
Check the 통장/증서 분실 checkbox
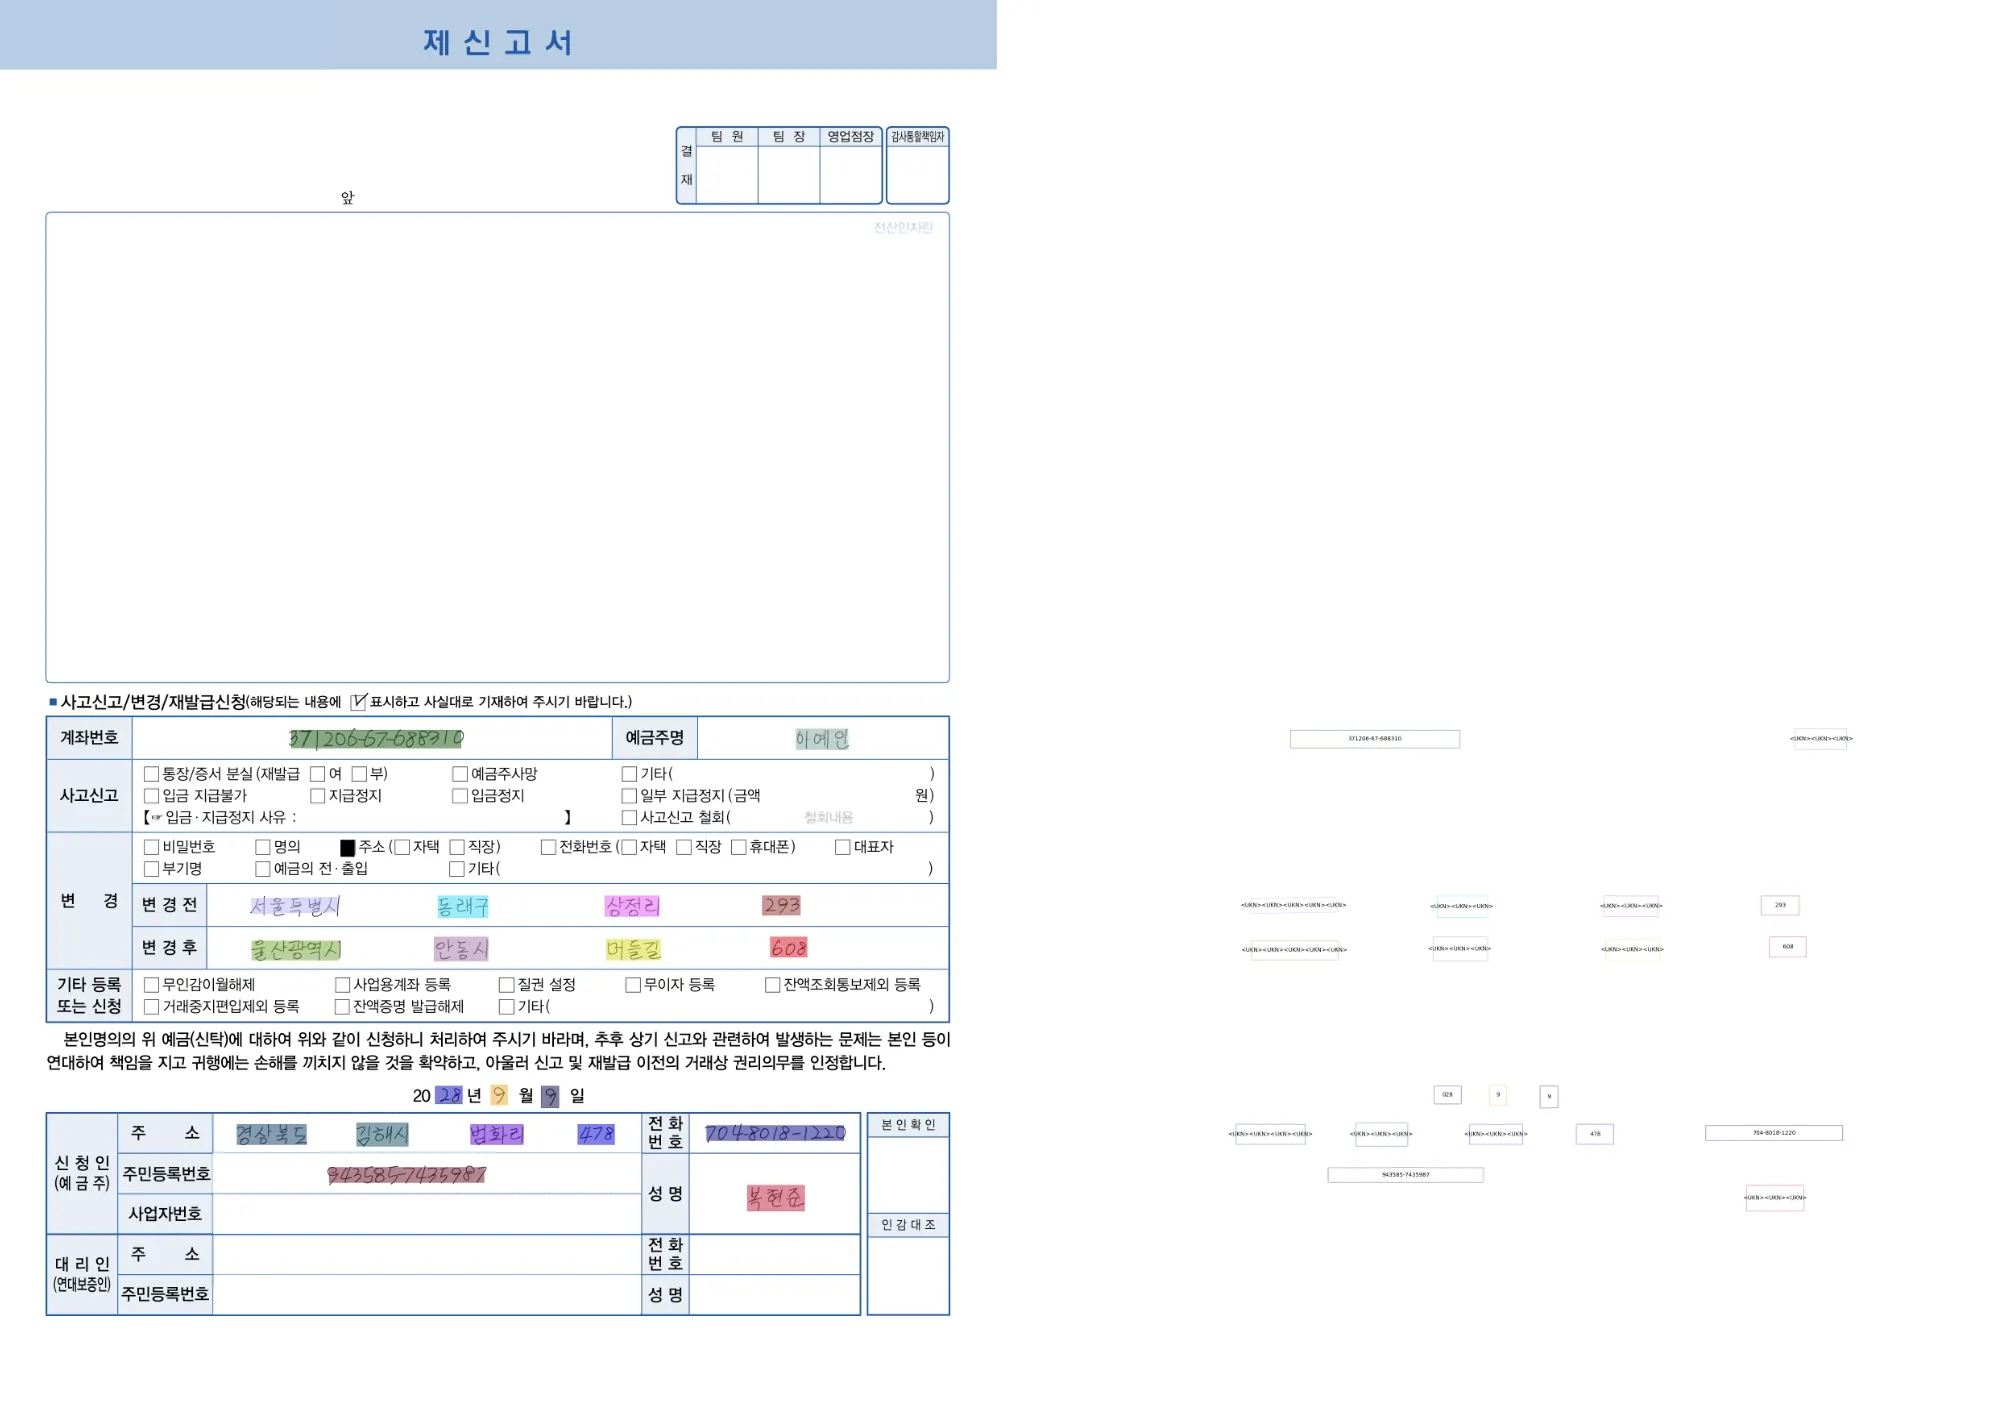tap(151, 774)
